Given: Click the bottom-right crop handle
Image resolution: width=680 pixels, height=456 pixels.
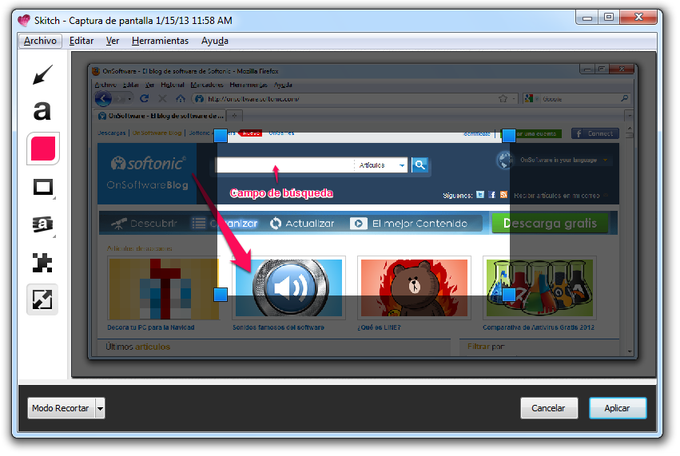Looking at the screenshot, I should point(509,295).
